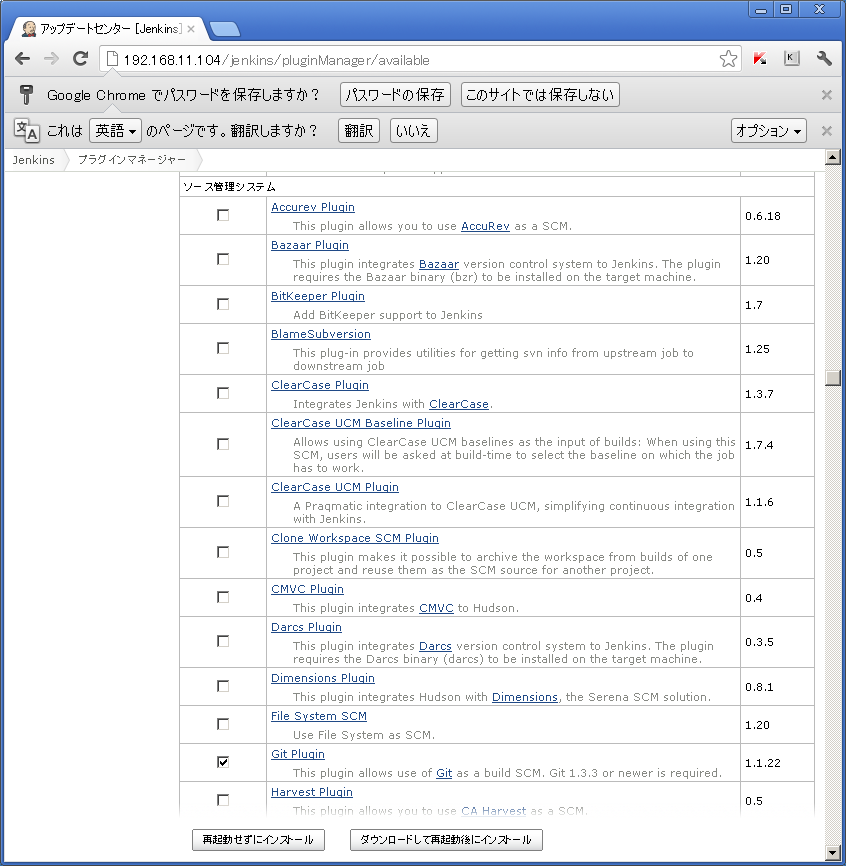
Task: Tick the Clone Workspace SCM Plugin checkbox
Action: click(x=223, y=553)
